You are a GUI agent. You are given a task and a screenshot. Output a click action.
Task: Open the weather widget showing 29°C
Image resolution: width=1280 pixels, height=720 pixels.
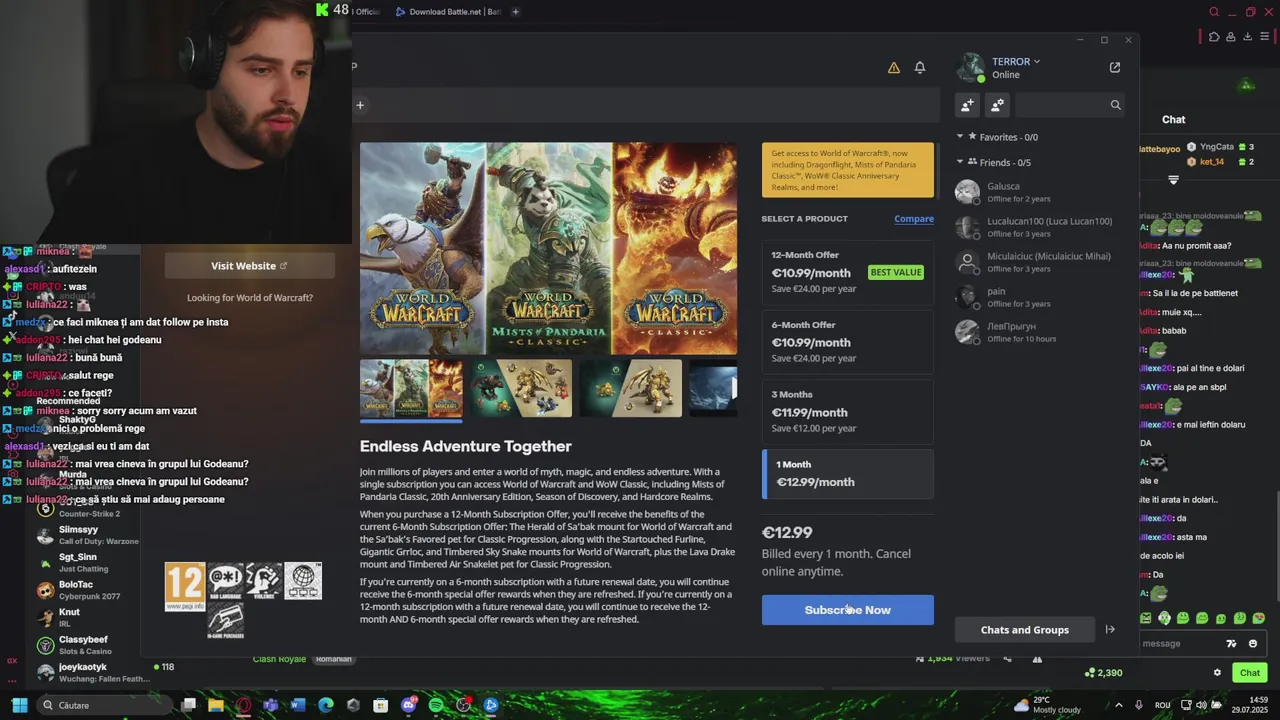point(1047,705)
